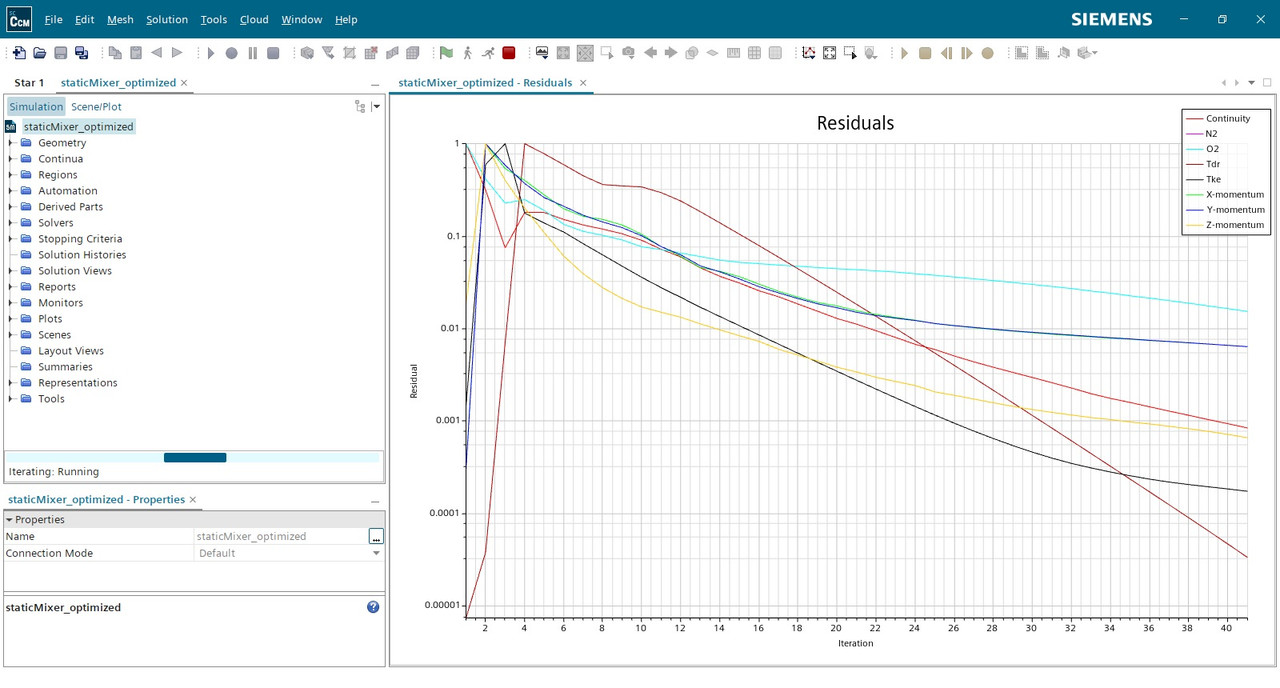This screenshot has height=688, width=1280.
Task: Click the plot data-focus chart icon
Action: (808, 53)
